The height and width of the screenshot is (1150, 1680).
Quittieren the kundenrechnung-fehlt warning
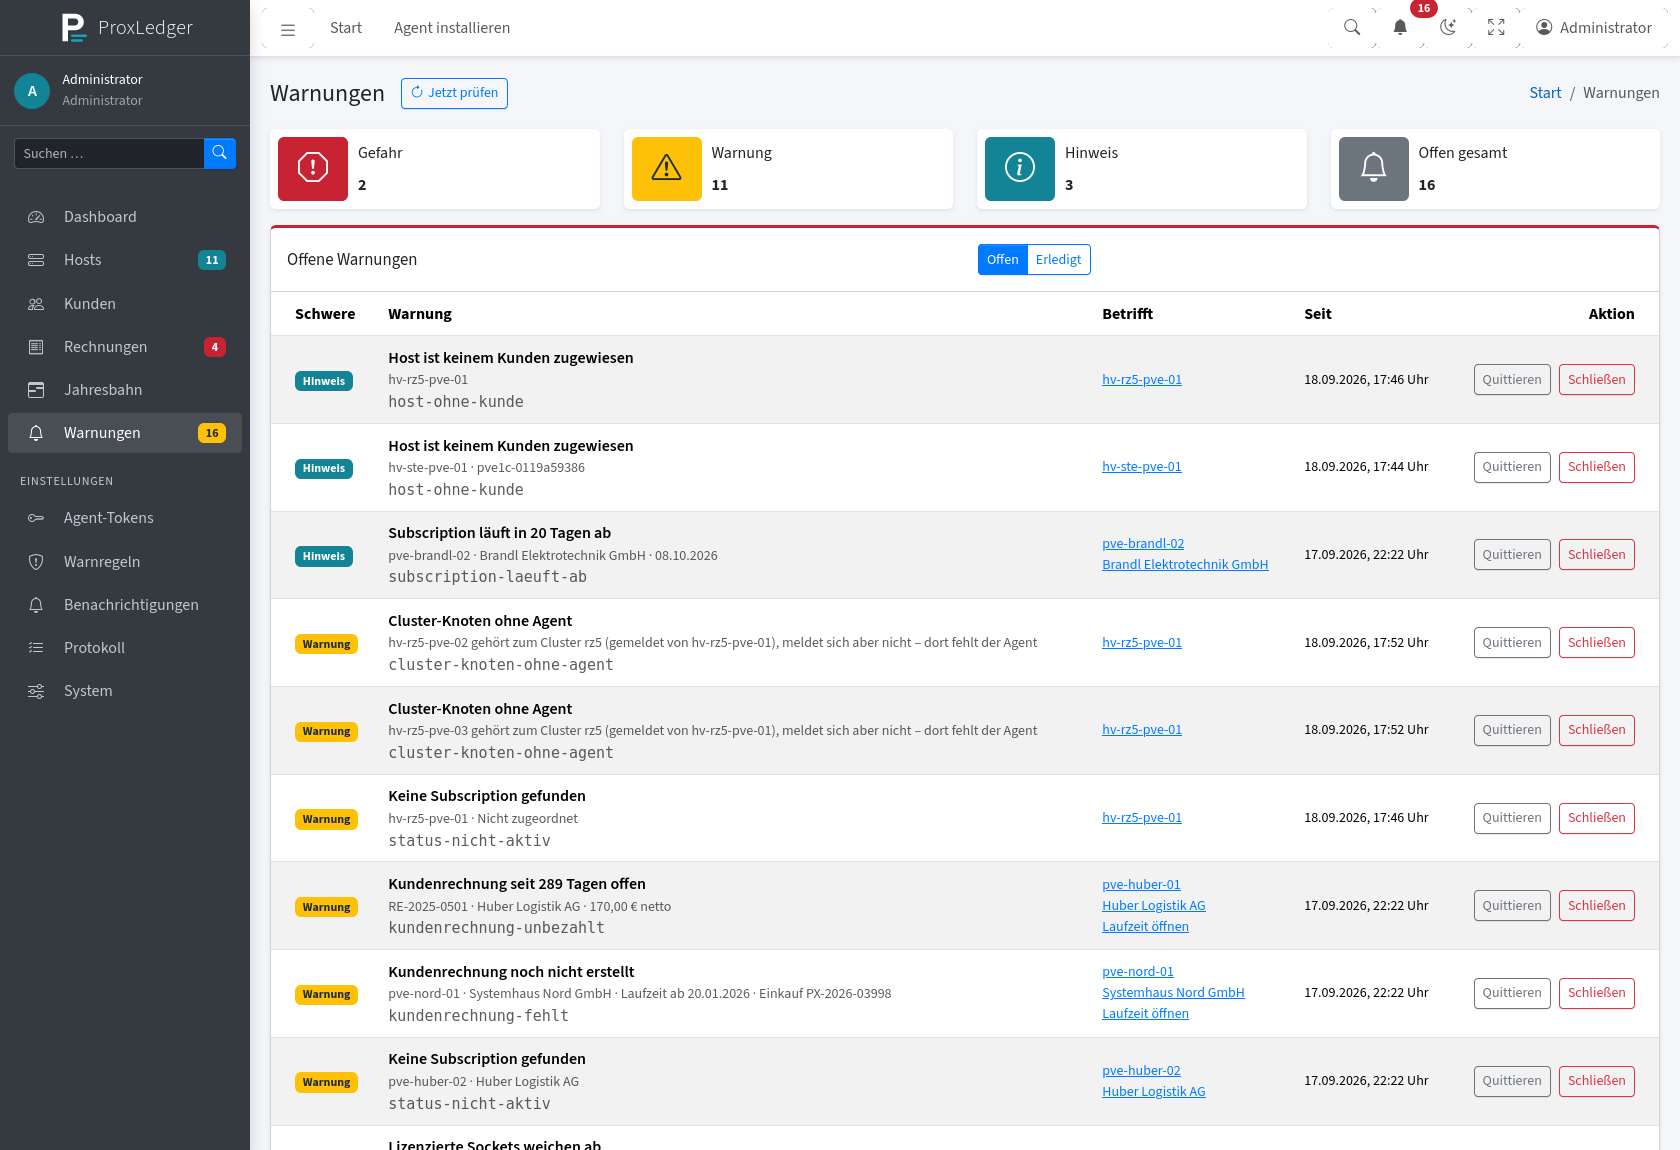coord(1512,993)
